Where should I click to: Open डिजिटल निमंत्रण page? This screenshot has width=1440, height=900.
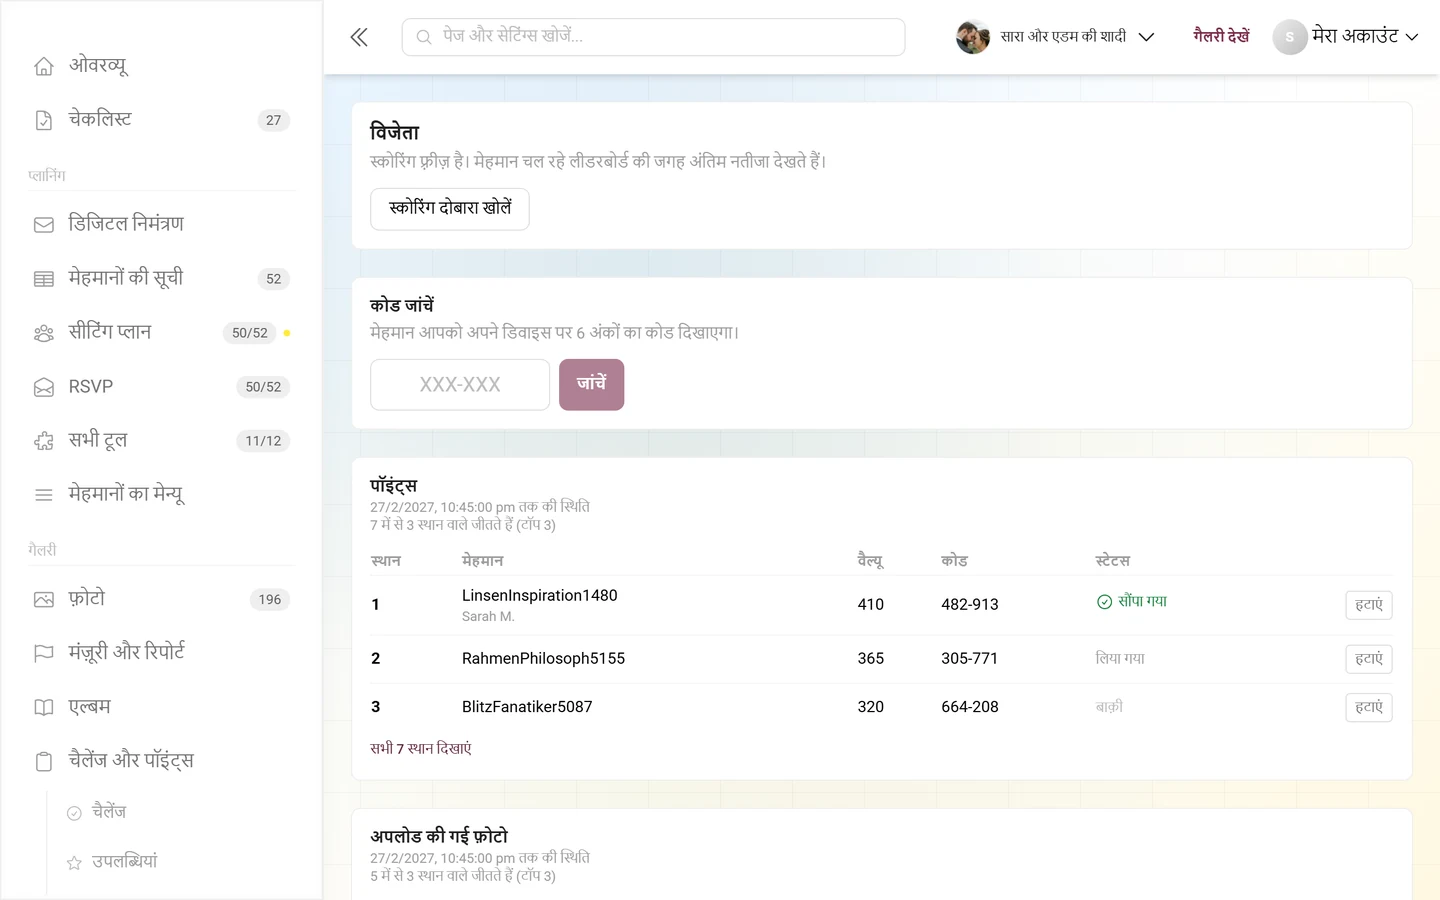click(160, 225)
